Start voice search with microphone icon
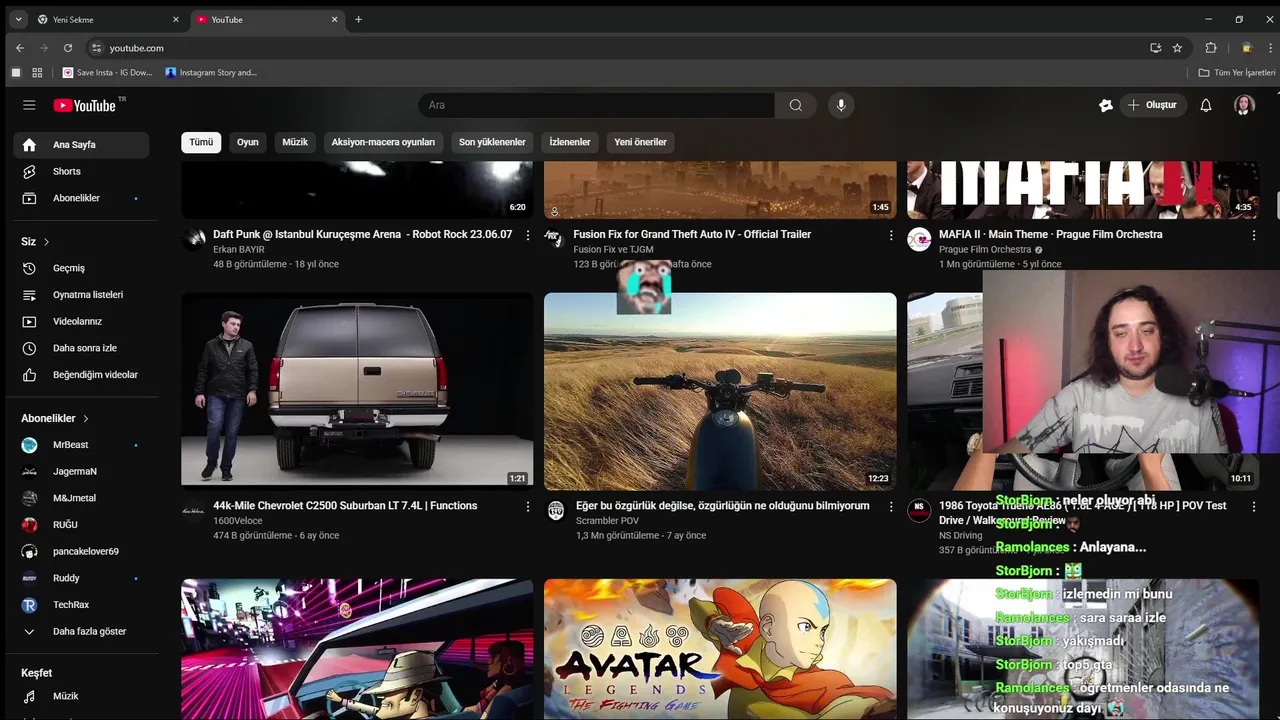Viewport: 1280px width, 720px height. (x=841, y=105)
